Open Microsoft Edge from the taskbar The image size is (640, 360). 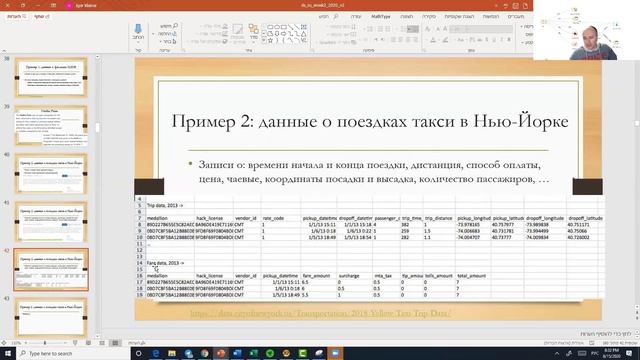pyautogui.click(x=156, y=353)
